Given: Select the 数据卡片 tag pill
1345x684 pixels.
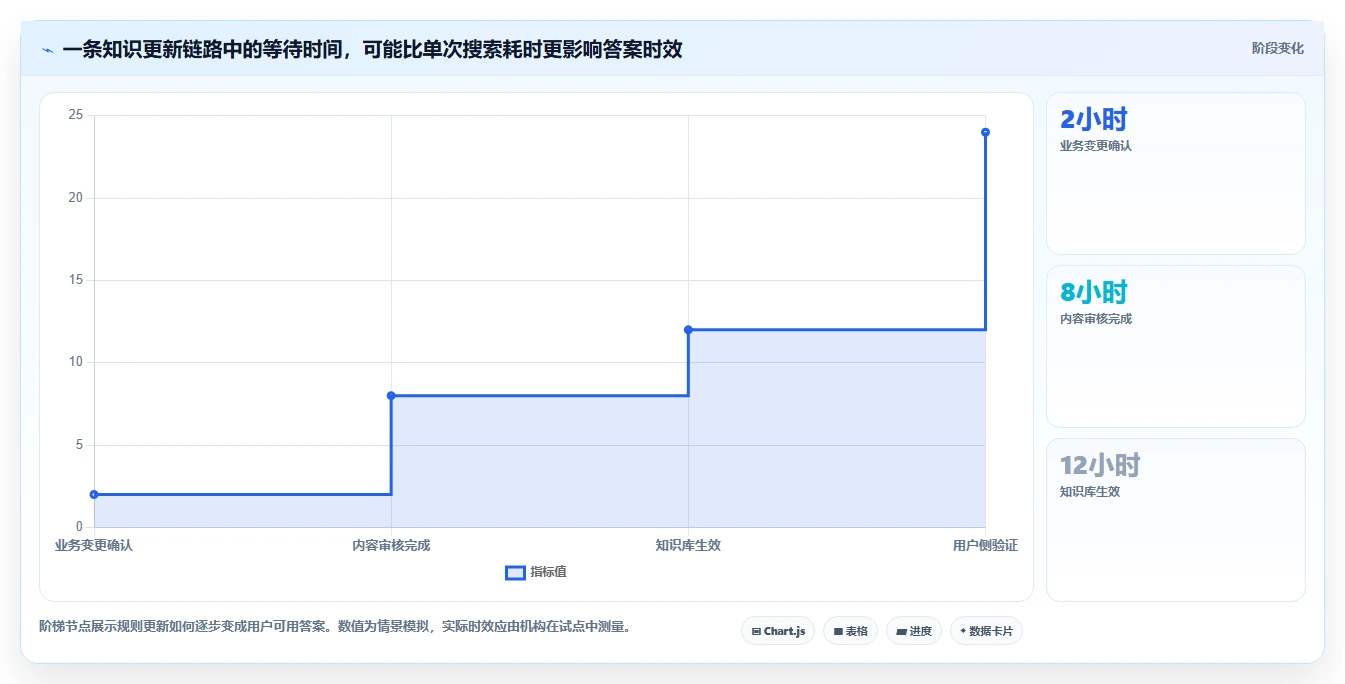Looking at the screenshot, I should (986, 631).
